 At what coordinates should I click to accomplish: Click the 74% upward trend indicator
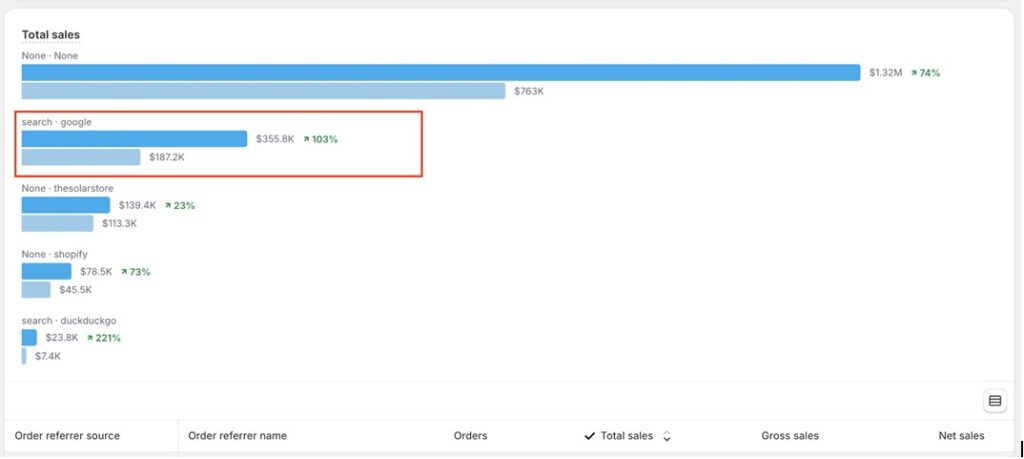click(925, 73)
